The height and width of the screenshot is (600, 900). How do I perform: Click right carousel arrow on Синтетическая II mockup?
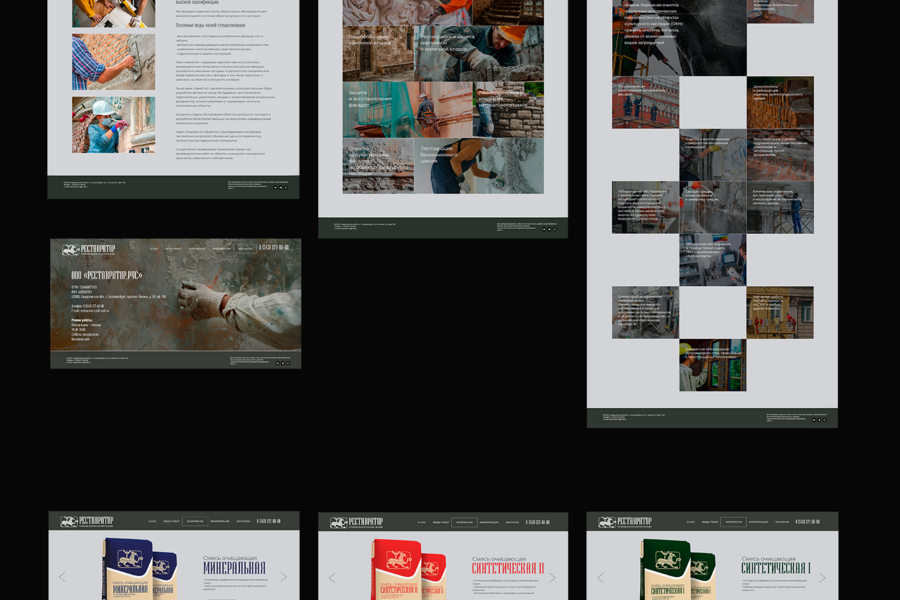tap(552, 578)
